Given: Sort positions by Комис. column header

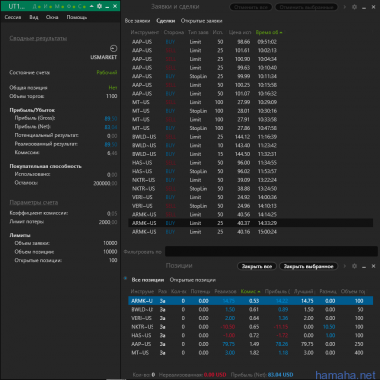Looking at the screenshot, I should click(x=250, y=291).
